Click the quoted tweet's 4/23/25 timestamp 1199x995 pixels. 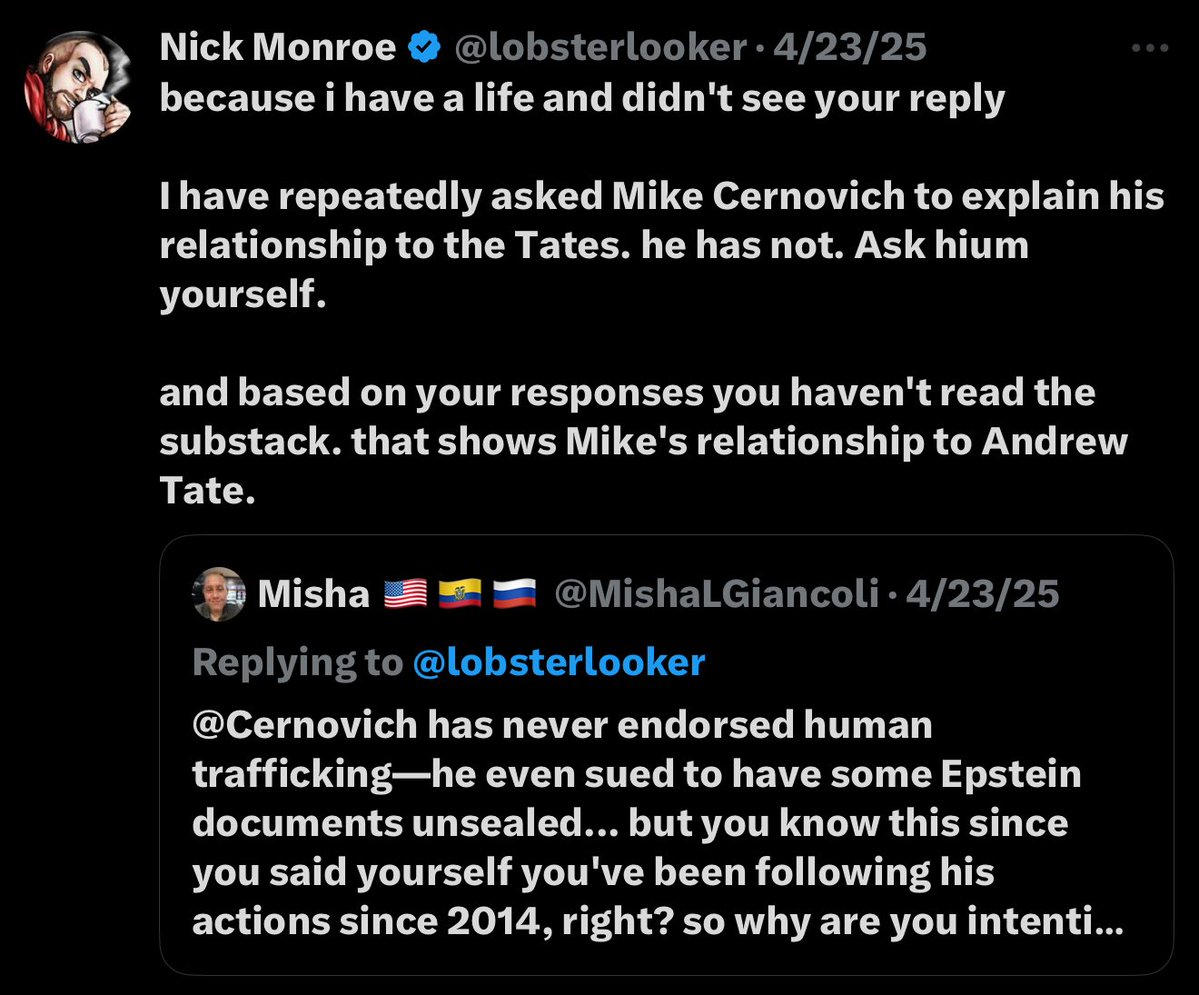[982, 595]
